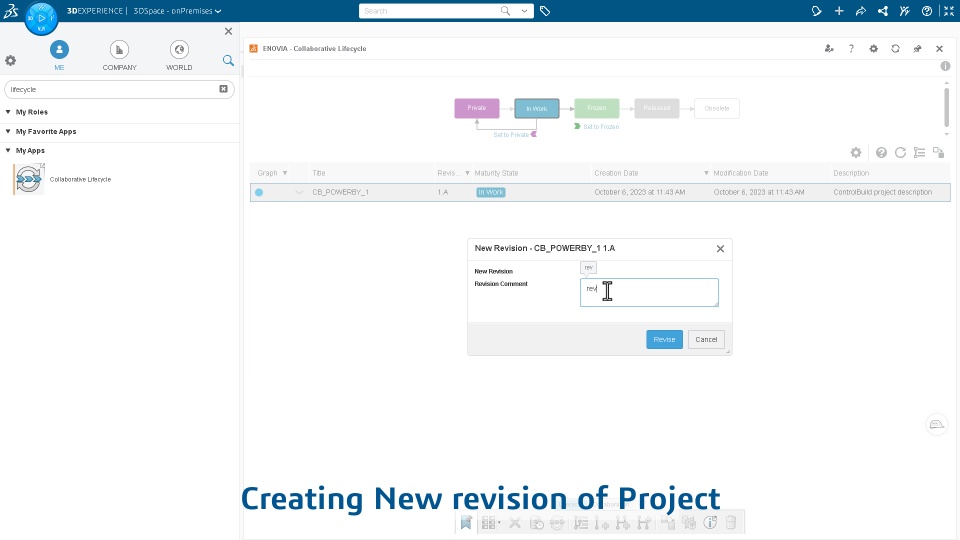Screen dimensions: 960x540
Task: Close the New Revision dialog
Action: coord(720,249)
